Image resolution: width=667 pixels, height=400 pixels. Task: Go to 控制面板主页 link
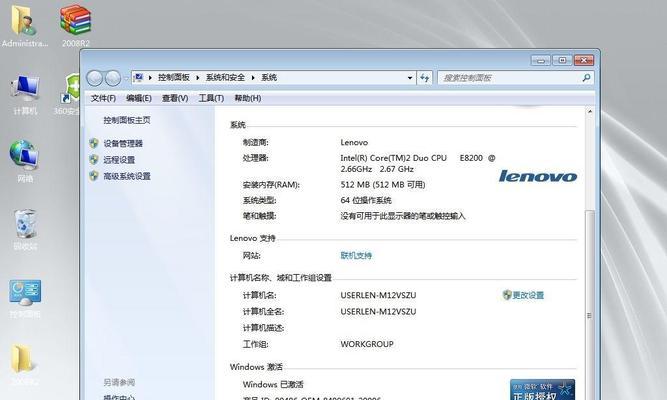pos(127,120)
